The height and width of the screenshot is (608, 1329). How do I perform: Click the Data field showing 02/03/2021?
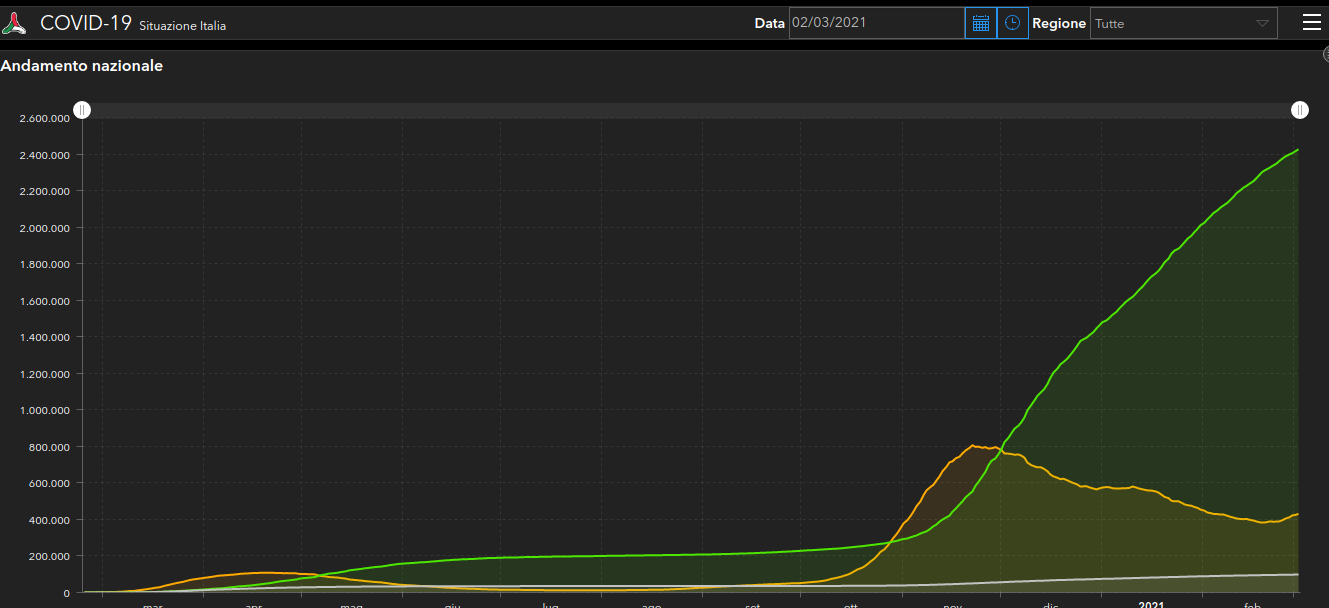876,23
